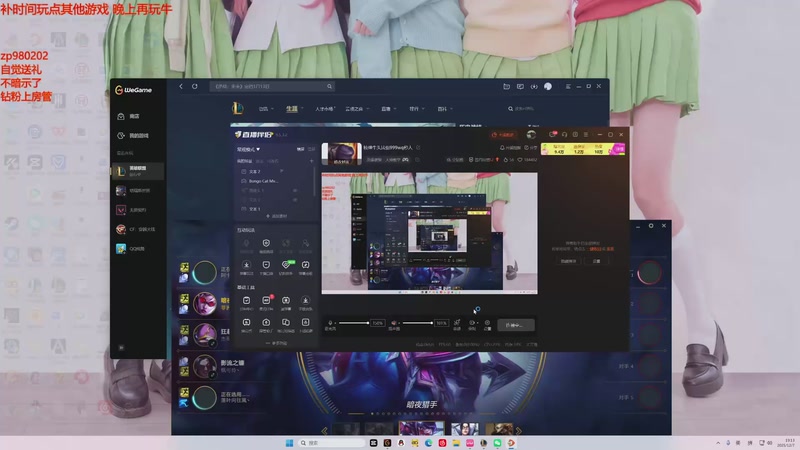800x450 pixels.
Task: Add a scene with the plus icon
Action: click(311, 161)
